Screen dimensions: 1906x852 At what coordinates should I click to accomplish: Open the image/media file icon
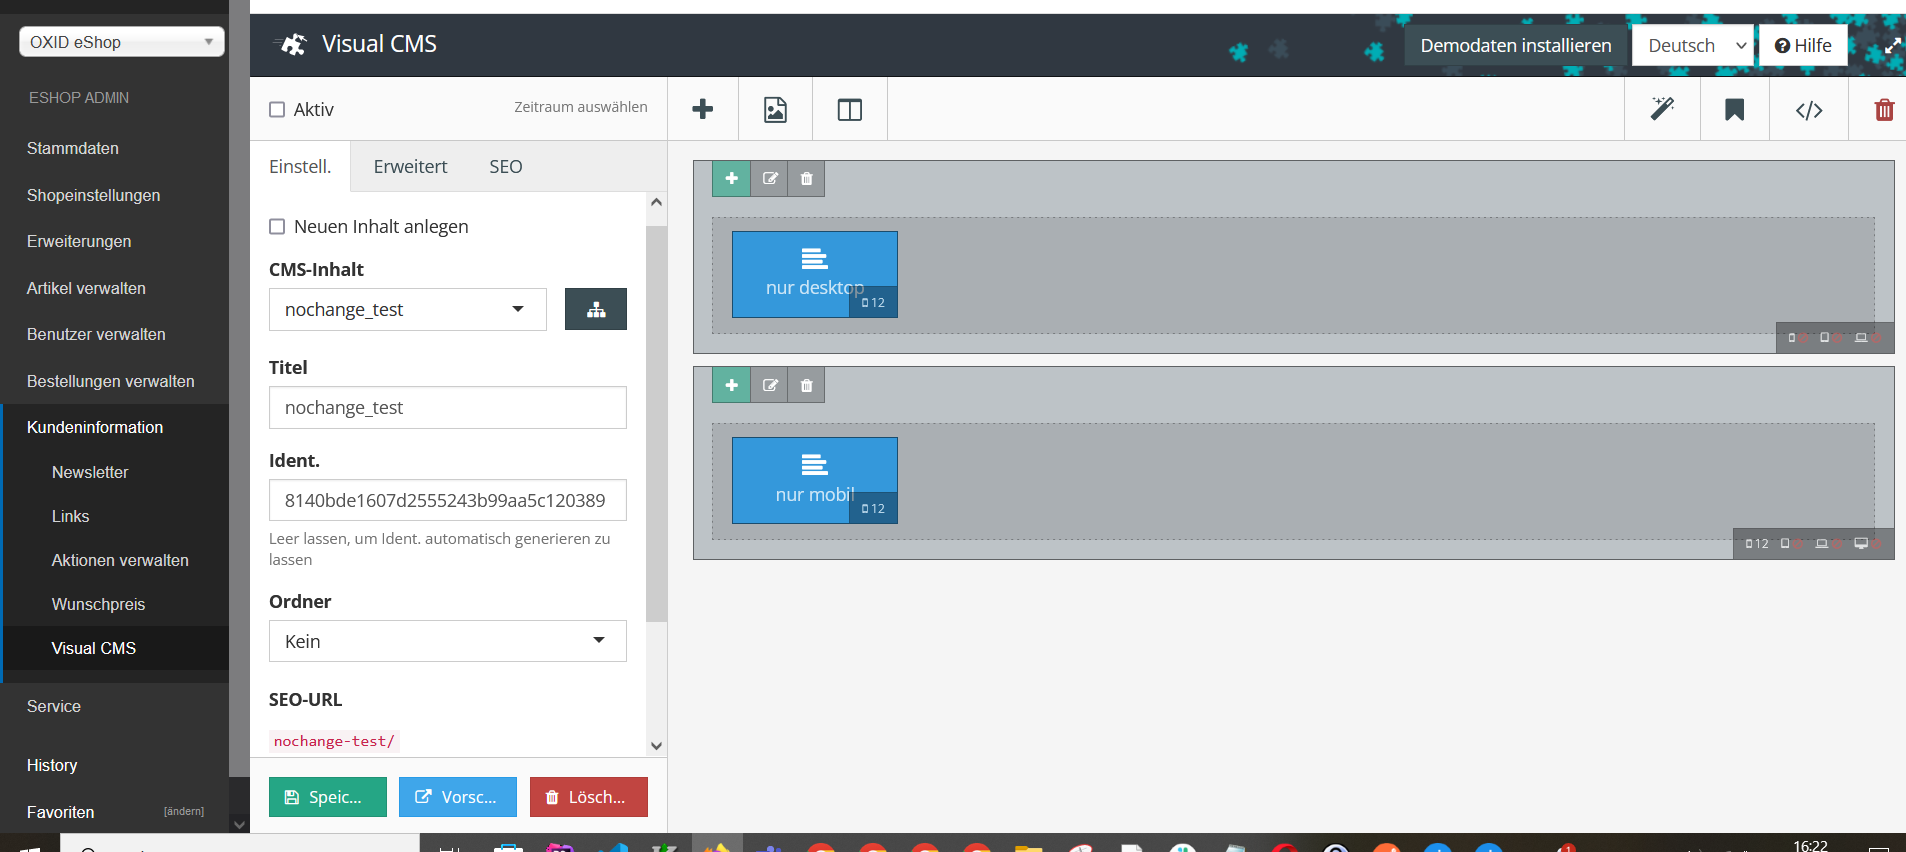tap(775, 109)
